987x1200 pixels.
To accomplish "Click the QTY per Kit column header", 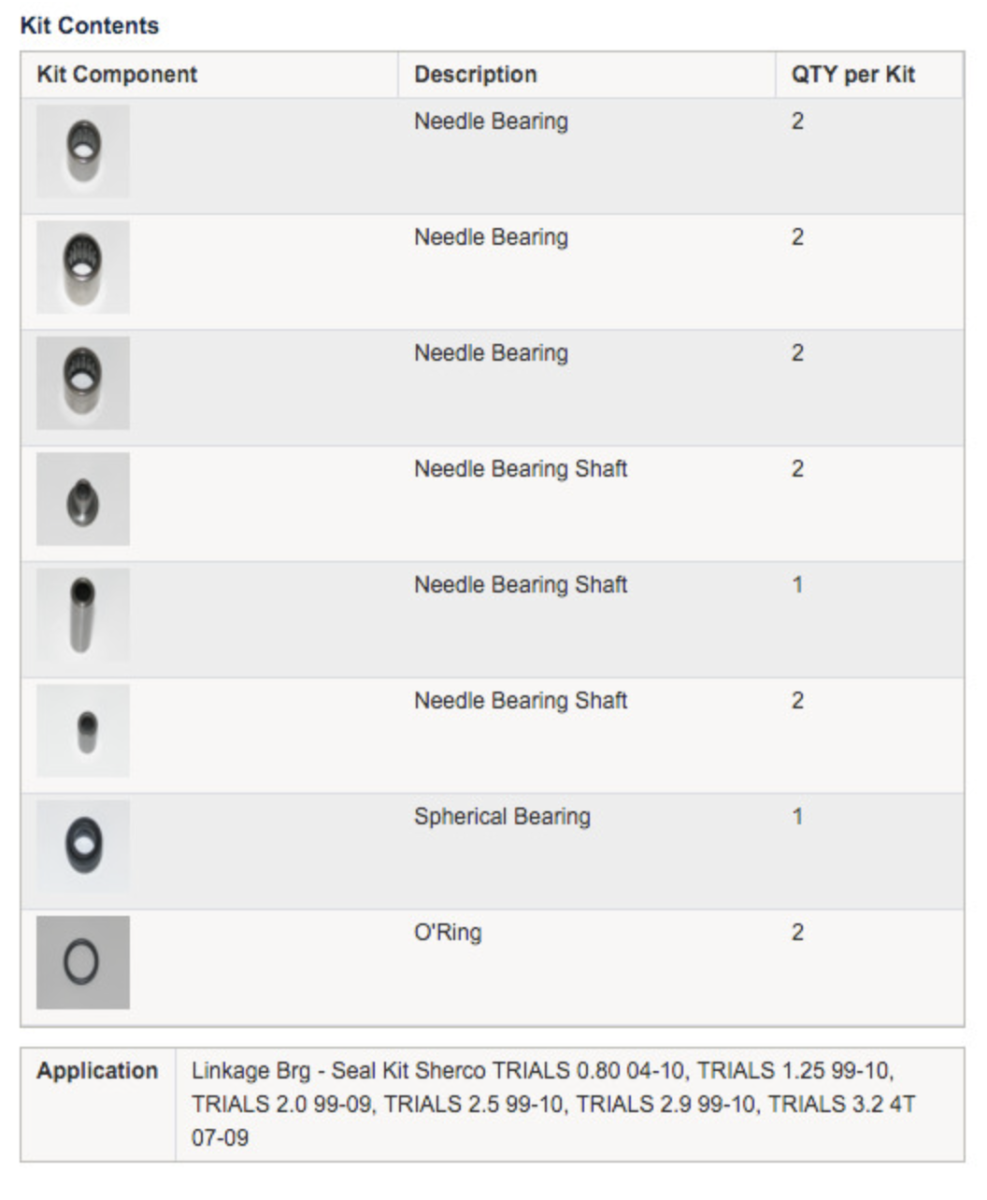I will (853, 75).
